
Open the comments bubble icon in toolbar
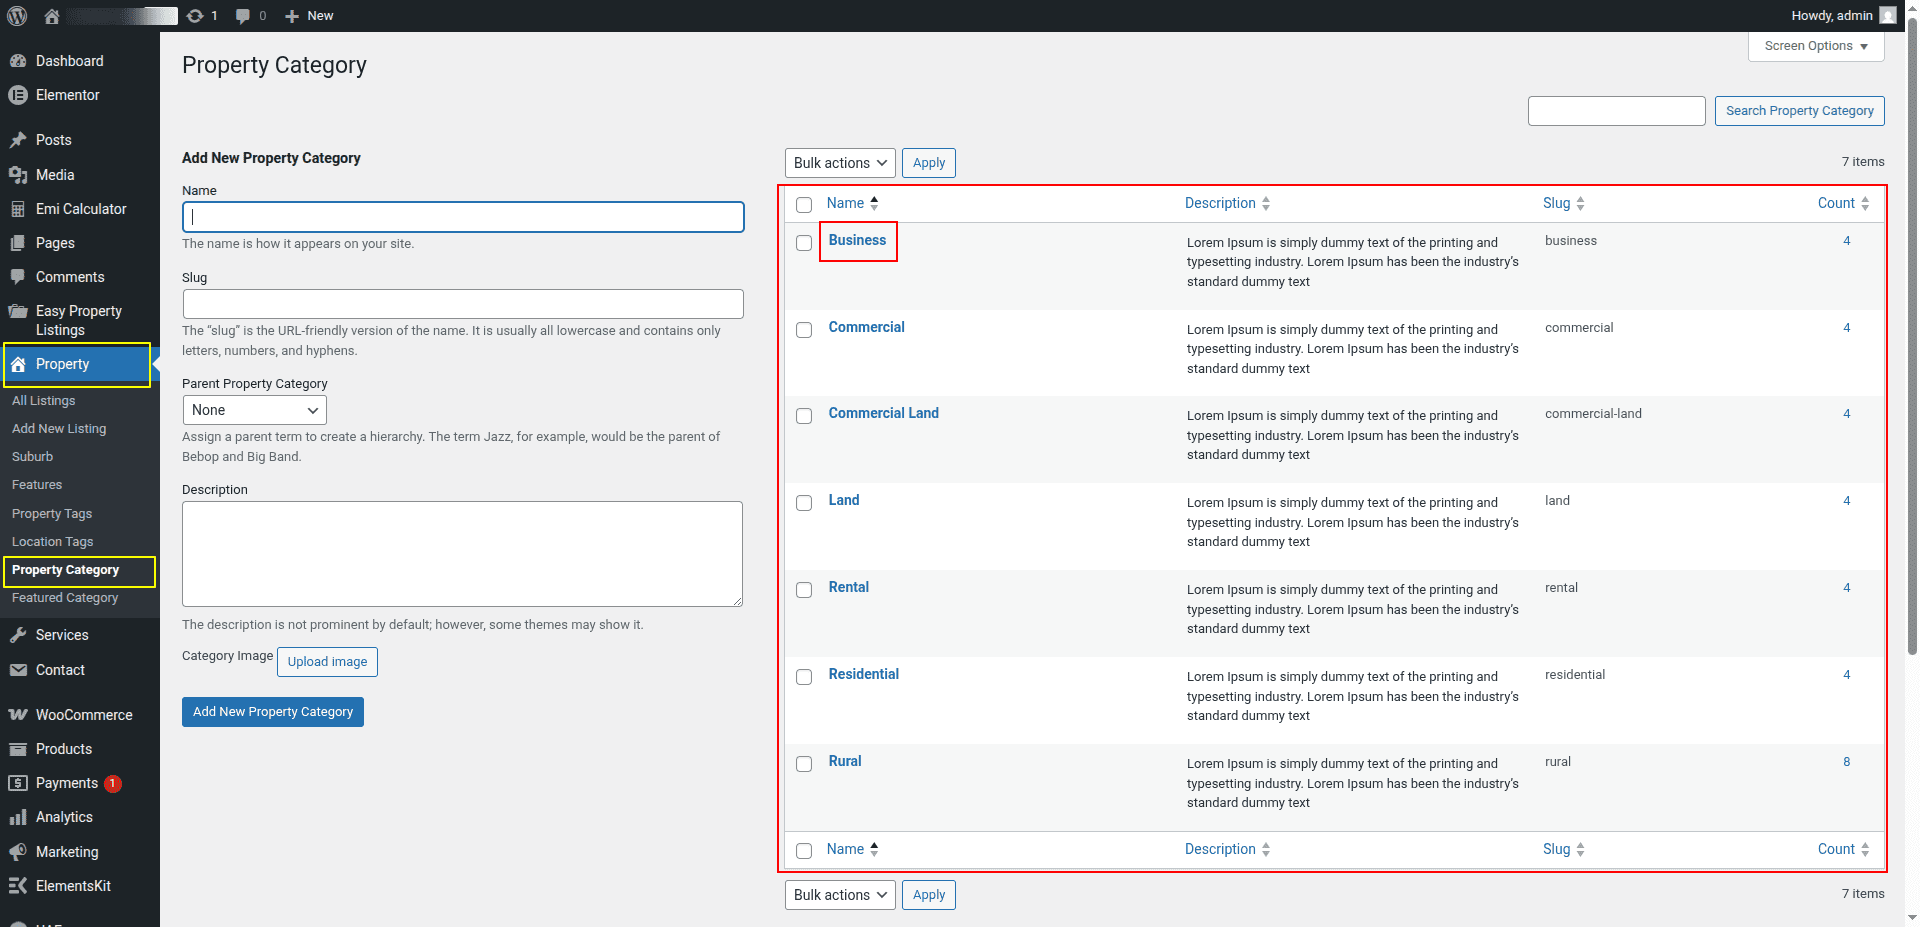click(243, 16)
